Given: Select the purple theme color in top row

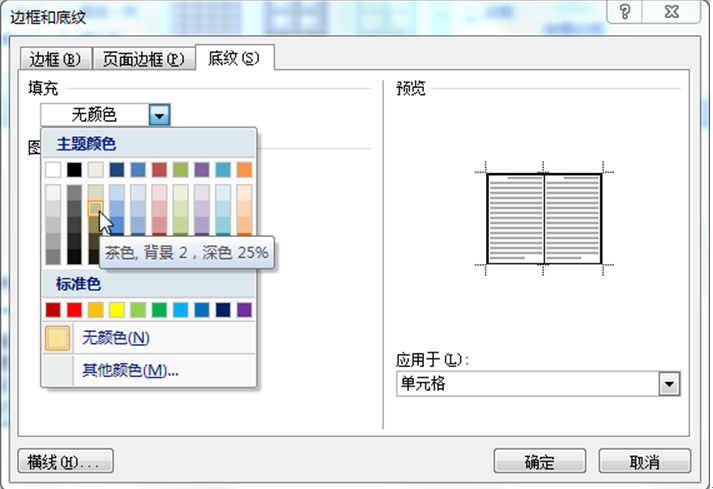Looking at the screenshot, I should pos(202,169).
